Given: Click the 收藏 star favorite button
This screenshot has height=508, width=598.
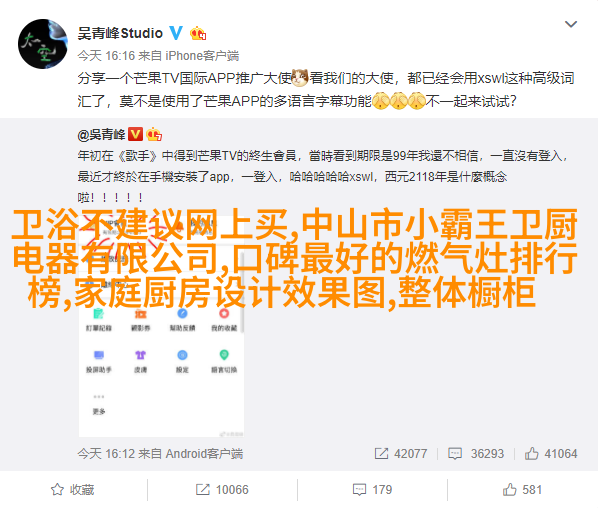Looking at the screenshot, I should coord(73,489).
